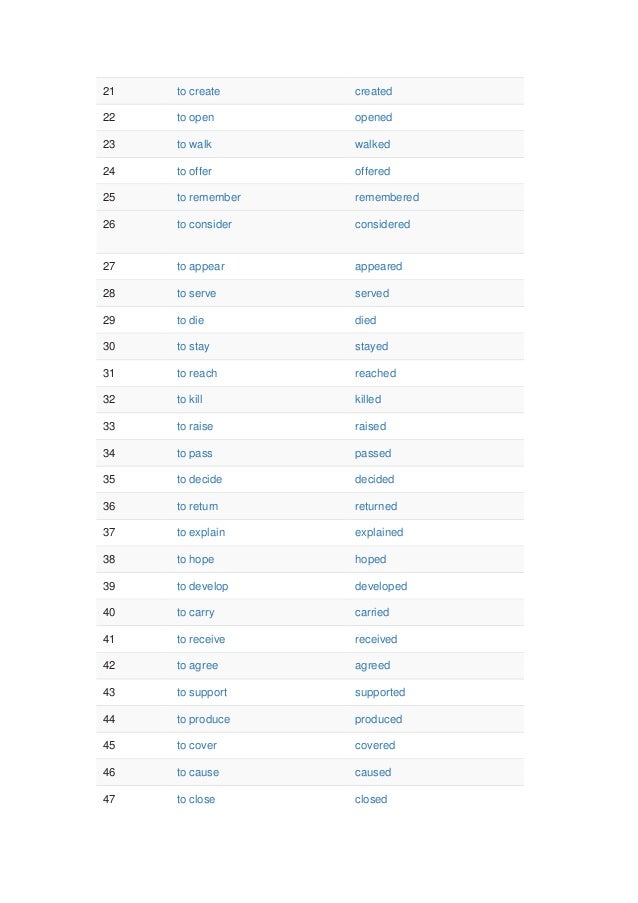Select the "to walk" link
This screenshot has width=638, height=903.
194,144
